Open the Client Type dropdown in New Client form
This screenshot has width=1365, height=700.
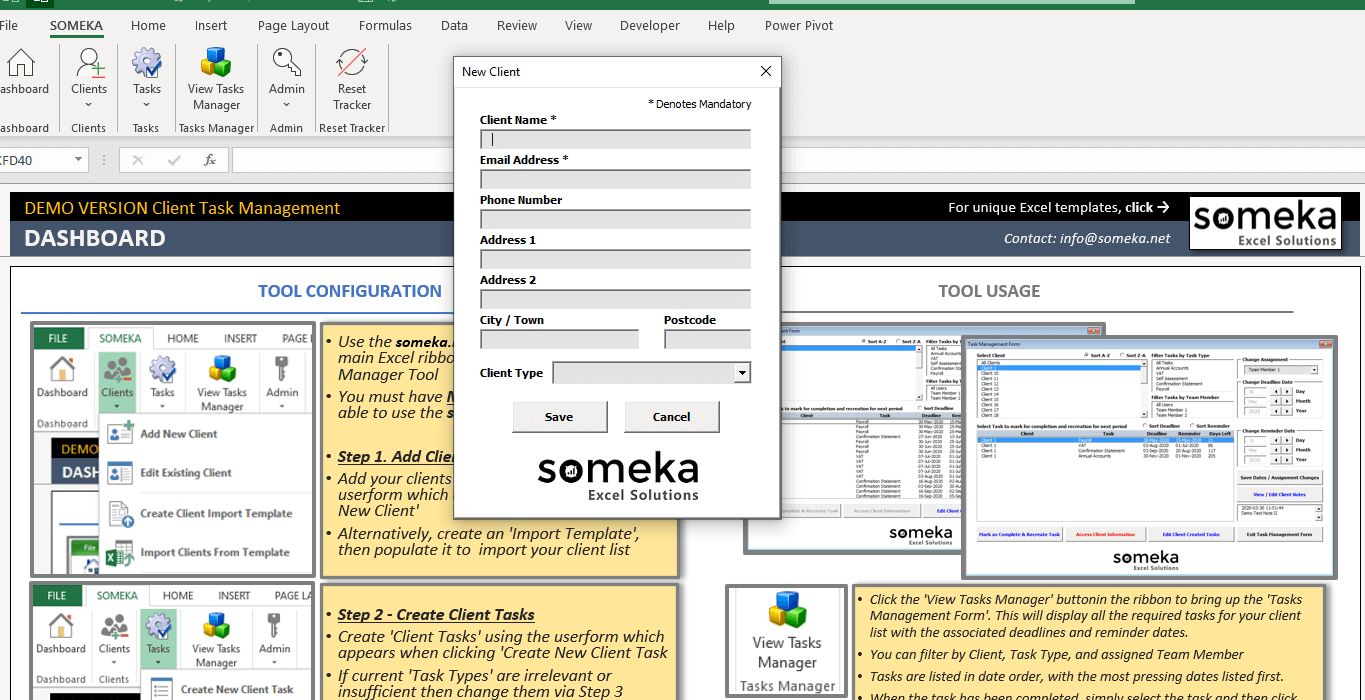[741, 372]
